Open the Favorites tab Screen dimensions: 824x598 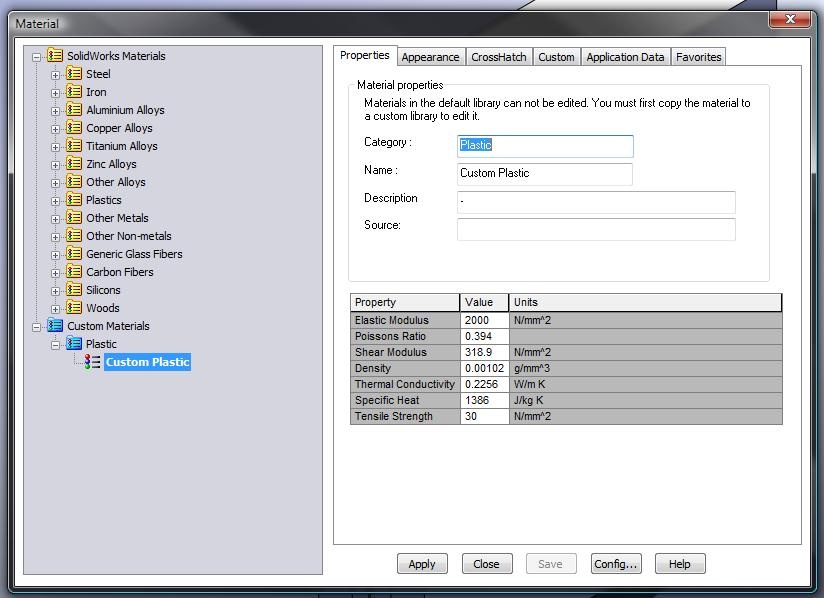(x=698, y=57)
